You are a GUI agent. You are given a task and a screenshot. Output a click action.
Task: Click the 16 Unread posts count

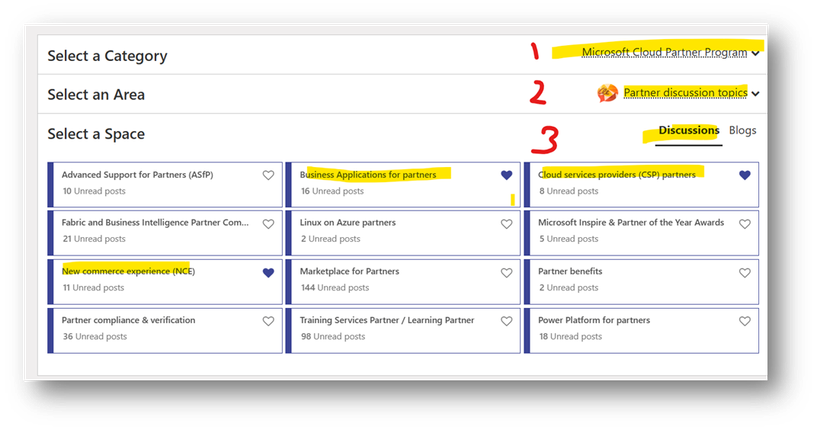coord(332,191)
